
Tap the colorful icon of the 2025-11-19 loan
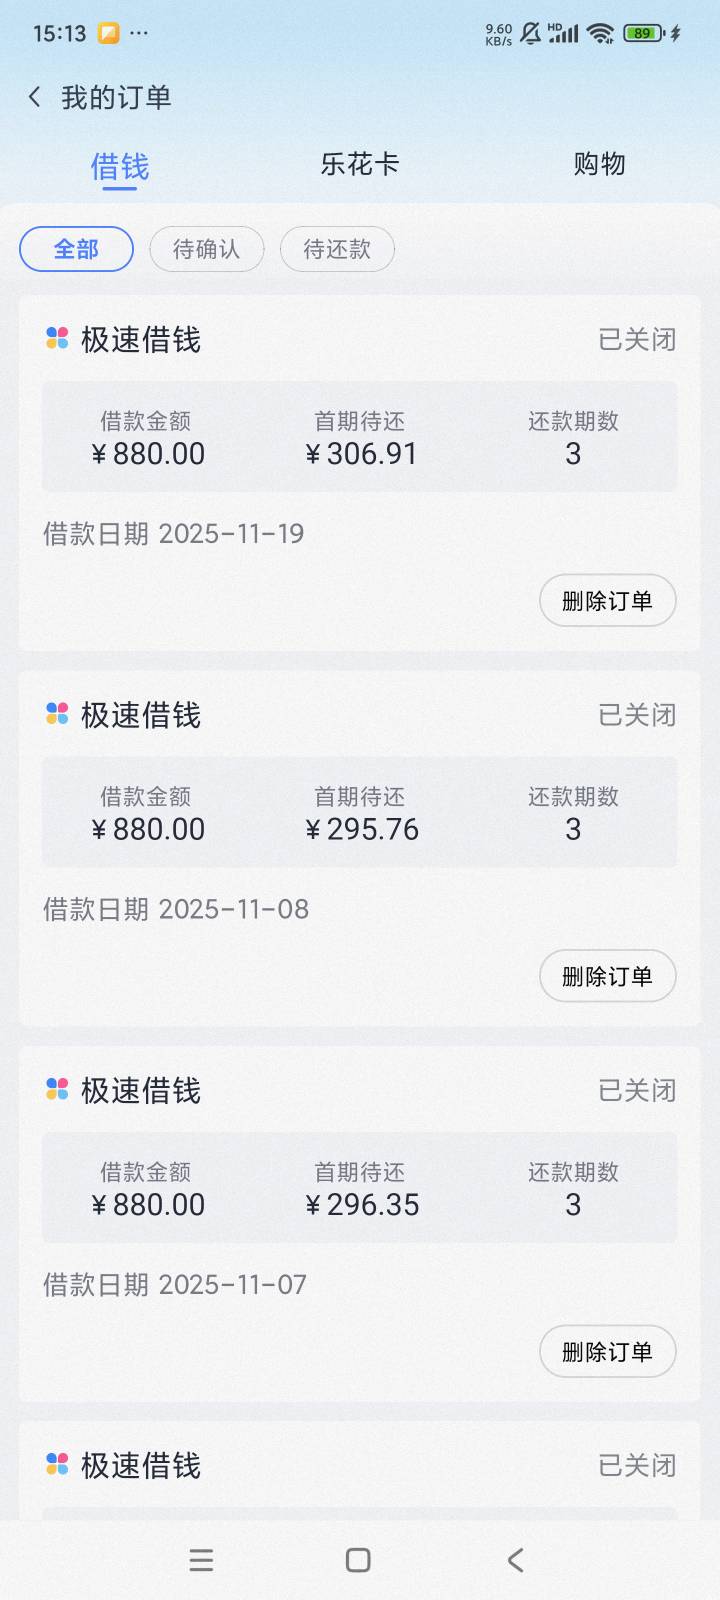point(57,339)
